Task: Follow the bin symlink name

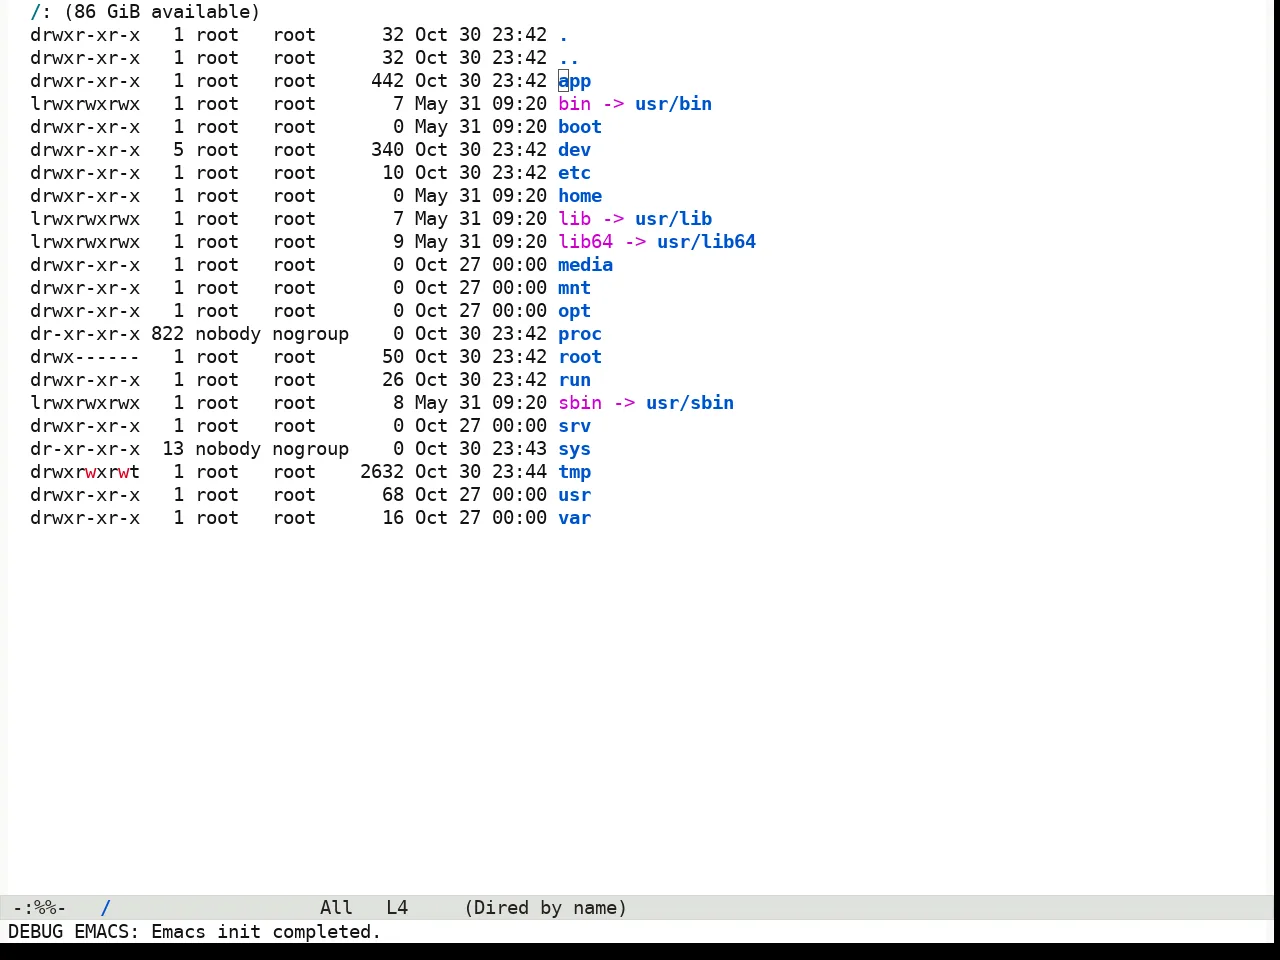Action: (575, 104)
